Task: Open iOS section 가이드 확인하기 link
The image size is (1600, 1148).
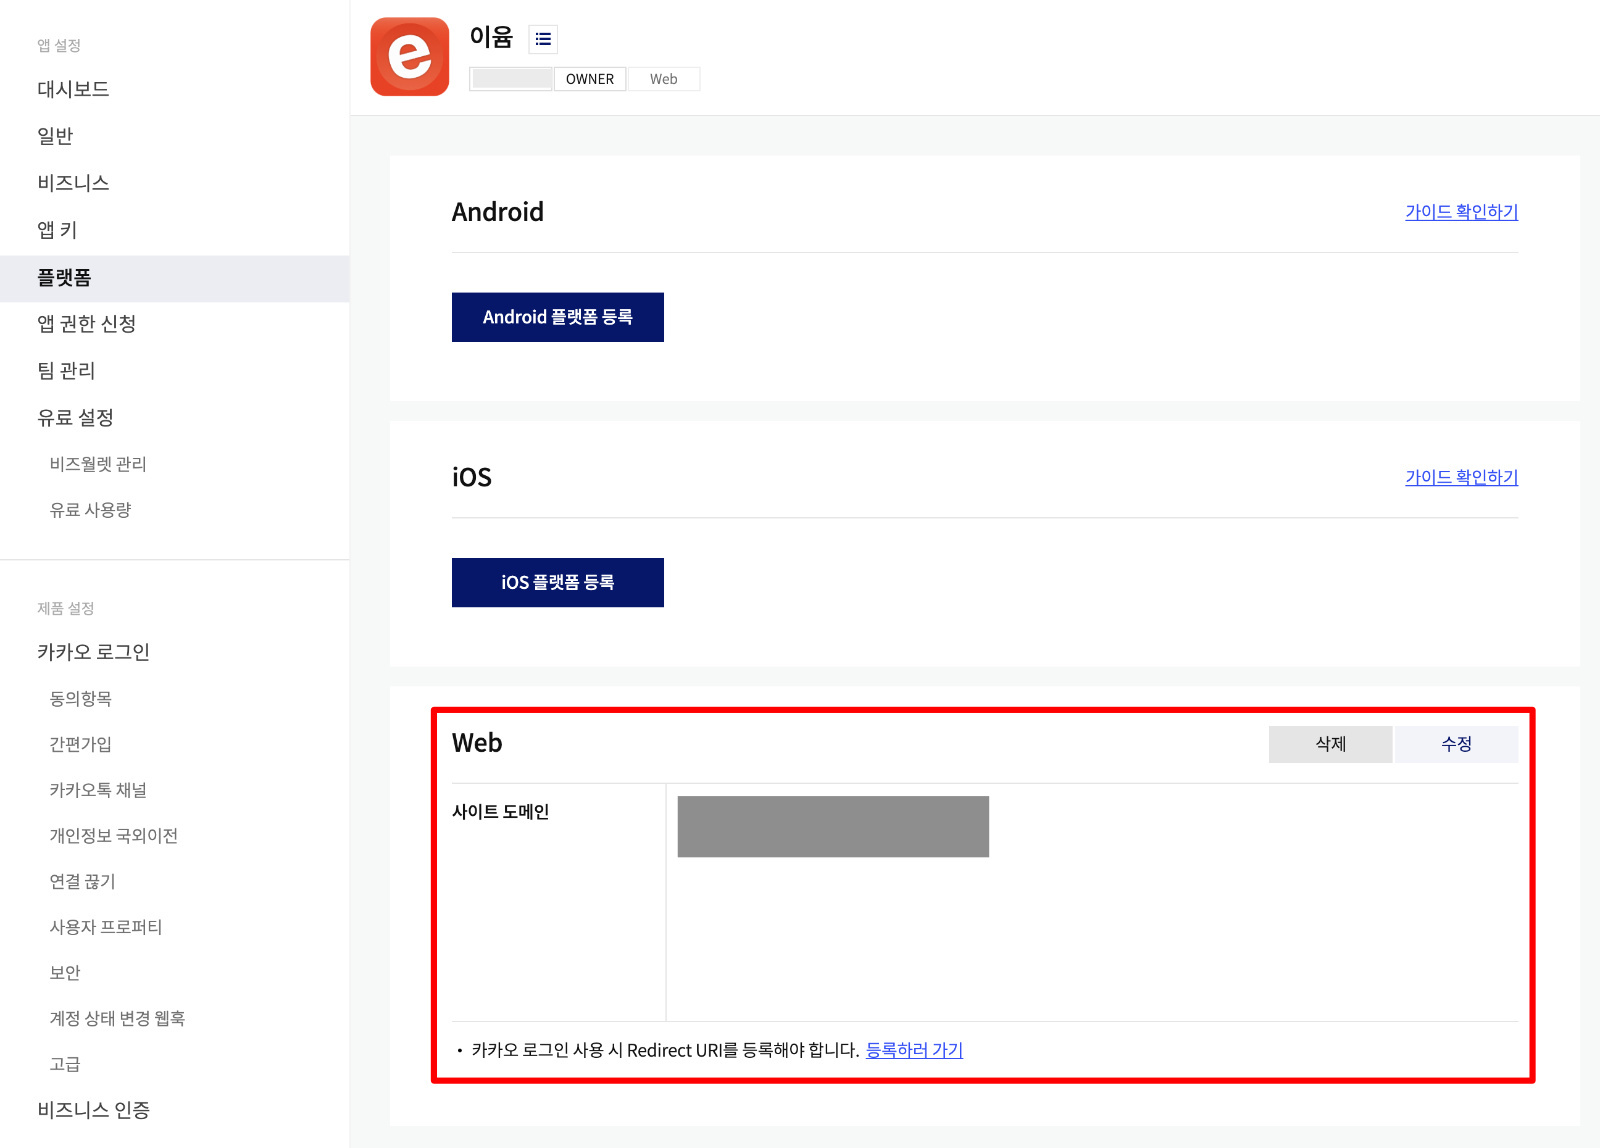Action: [x=1461, y=477]
